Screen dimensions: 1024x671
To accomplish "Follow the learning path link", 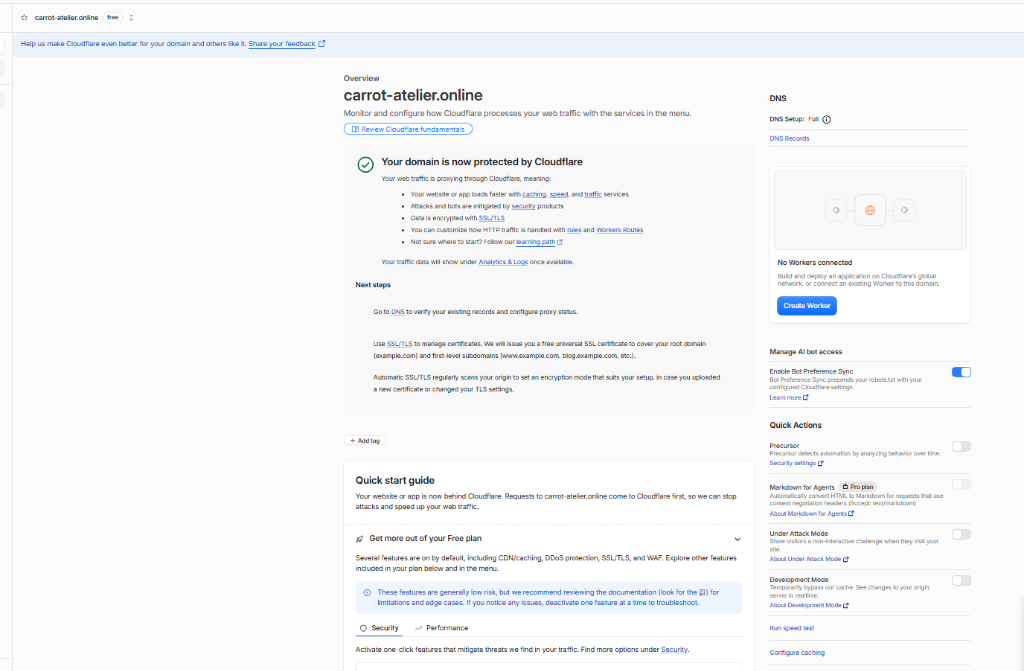I will click(x=536, y=242).
